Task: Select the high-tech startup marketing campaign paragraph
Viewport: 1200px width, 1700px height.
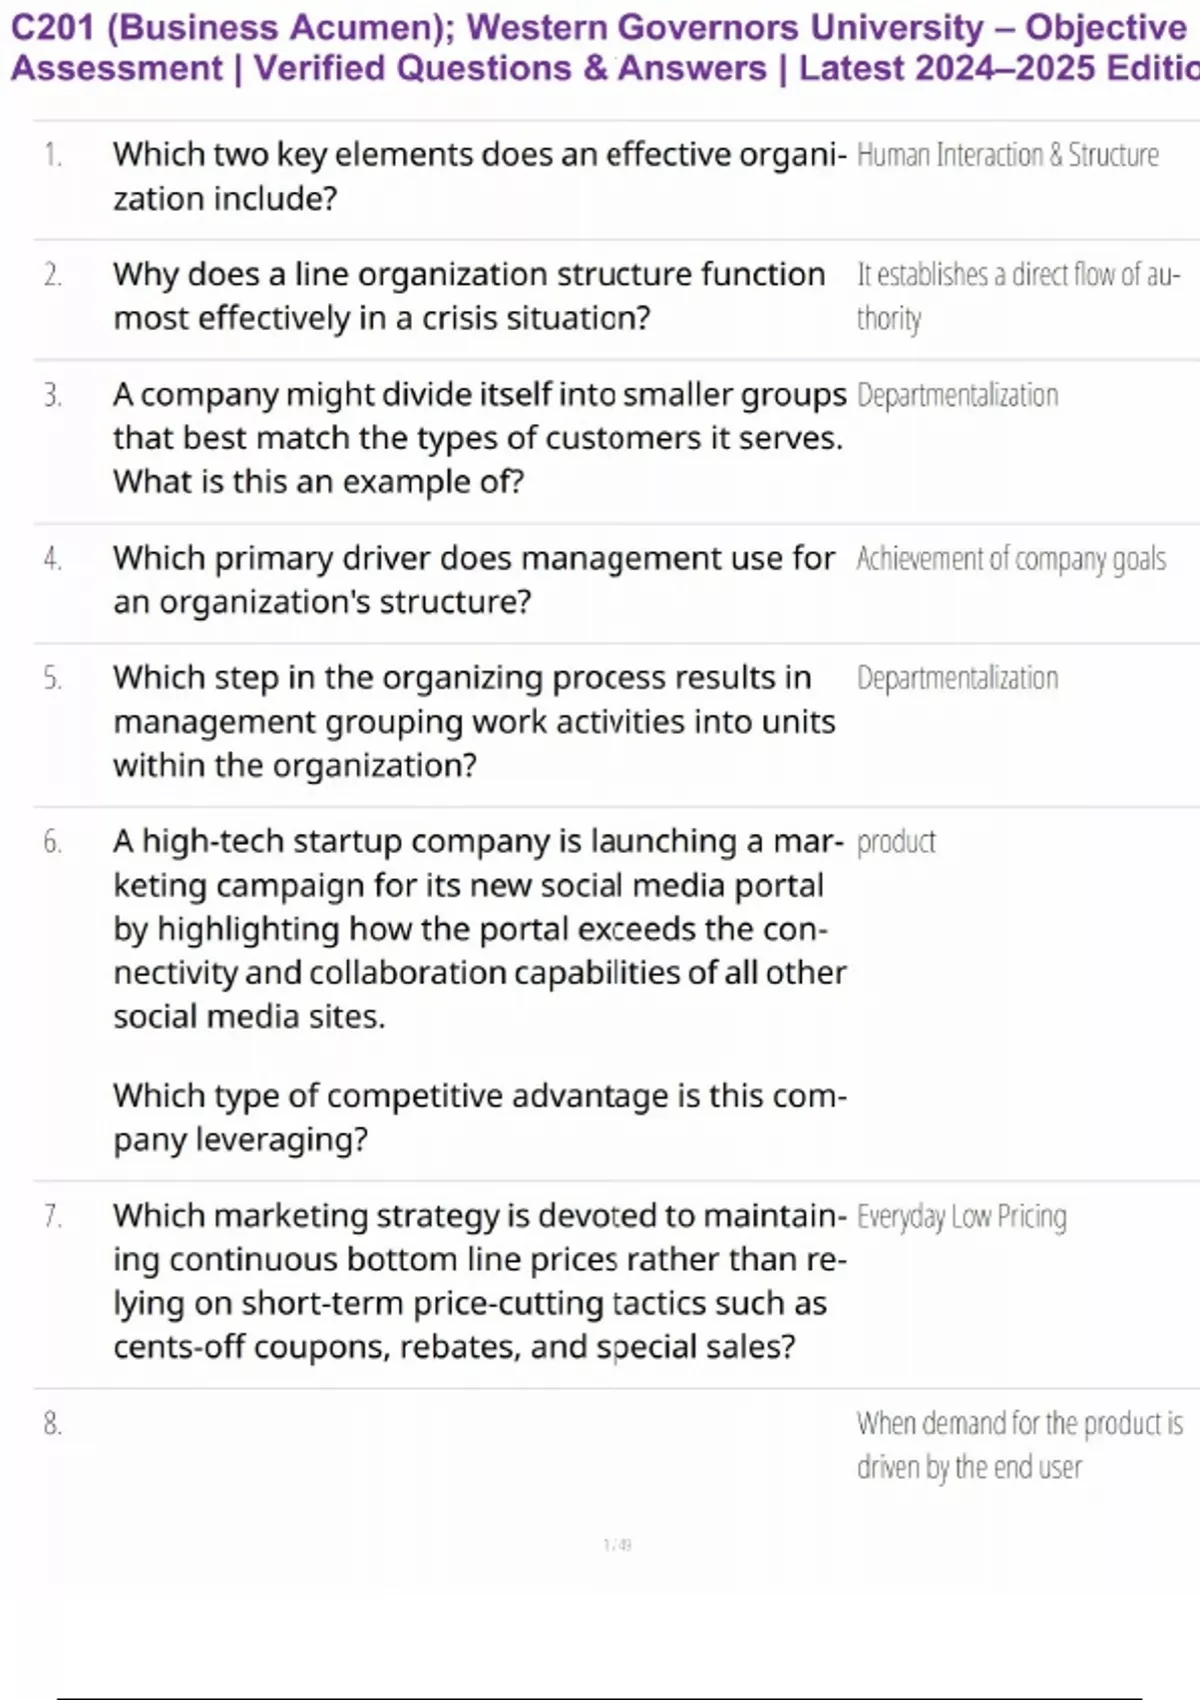Action: point(478,928)
